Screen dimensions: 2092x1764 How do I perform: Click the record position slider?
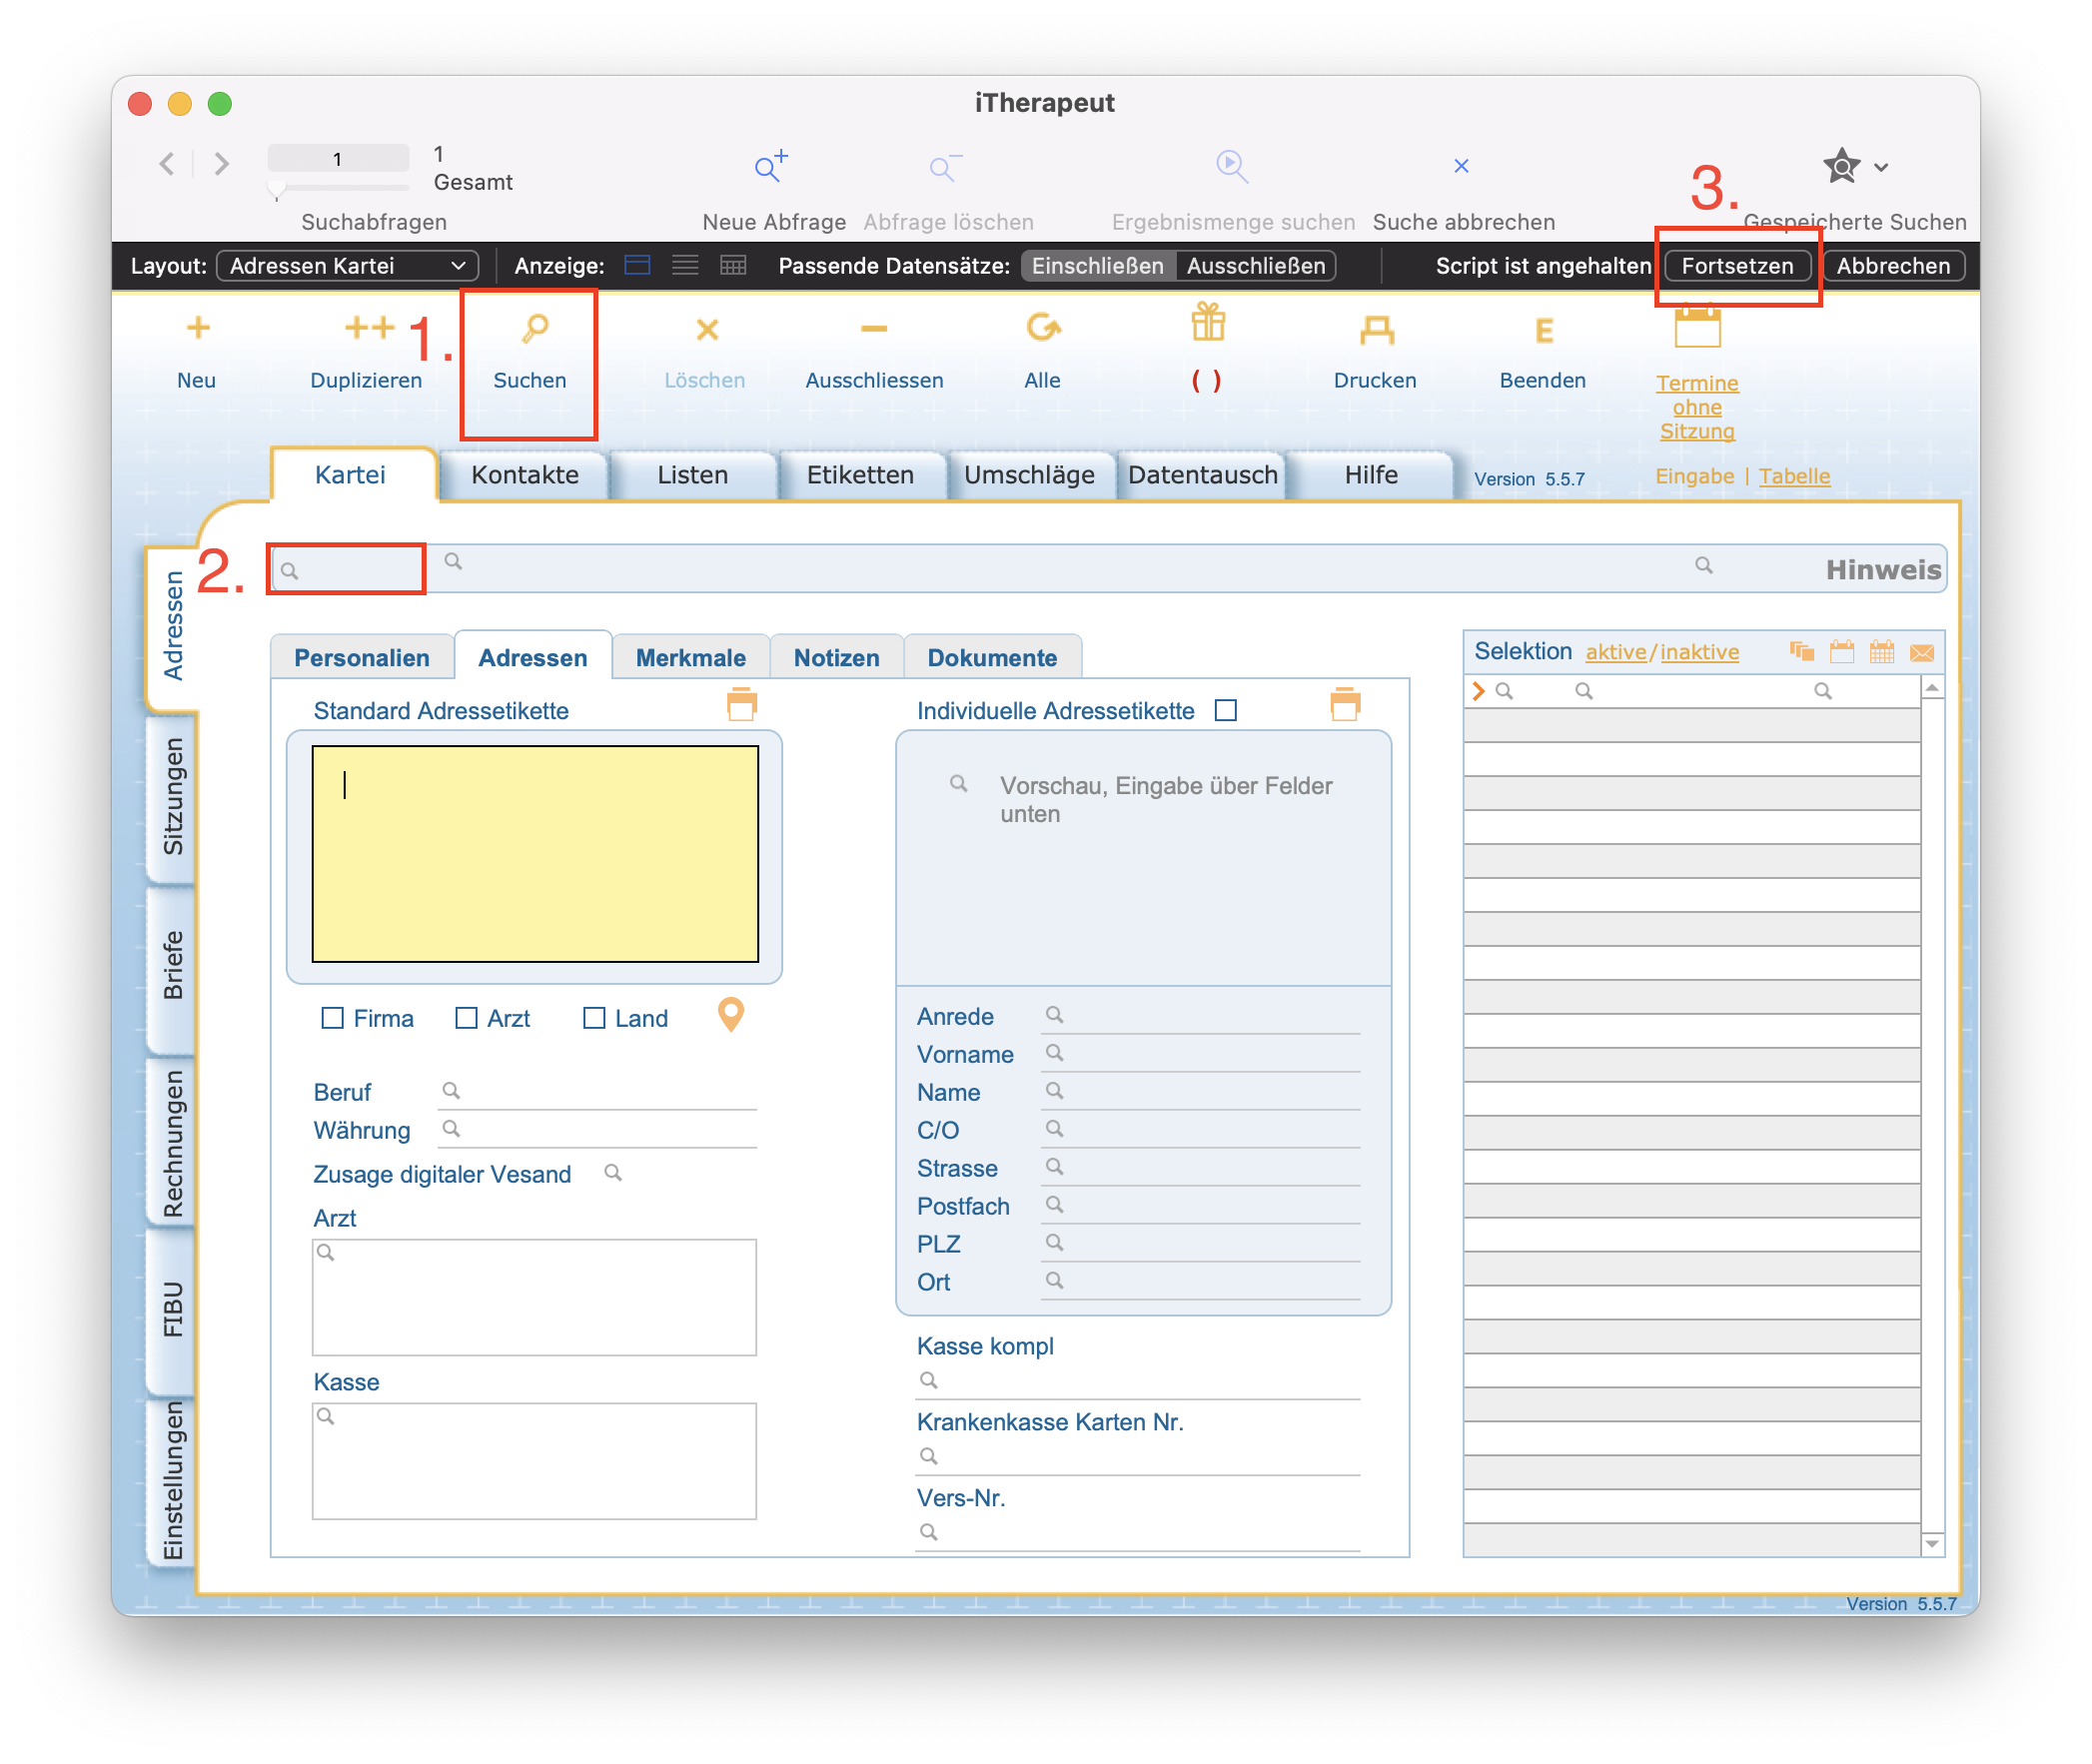pos(278,188)
